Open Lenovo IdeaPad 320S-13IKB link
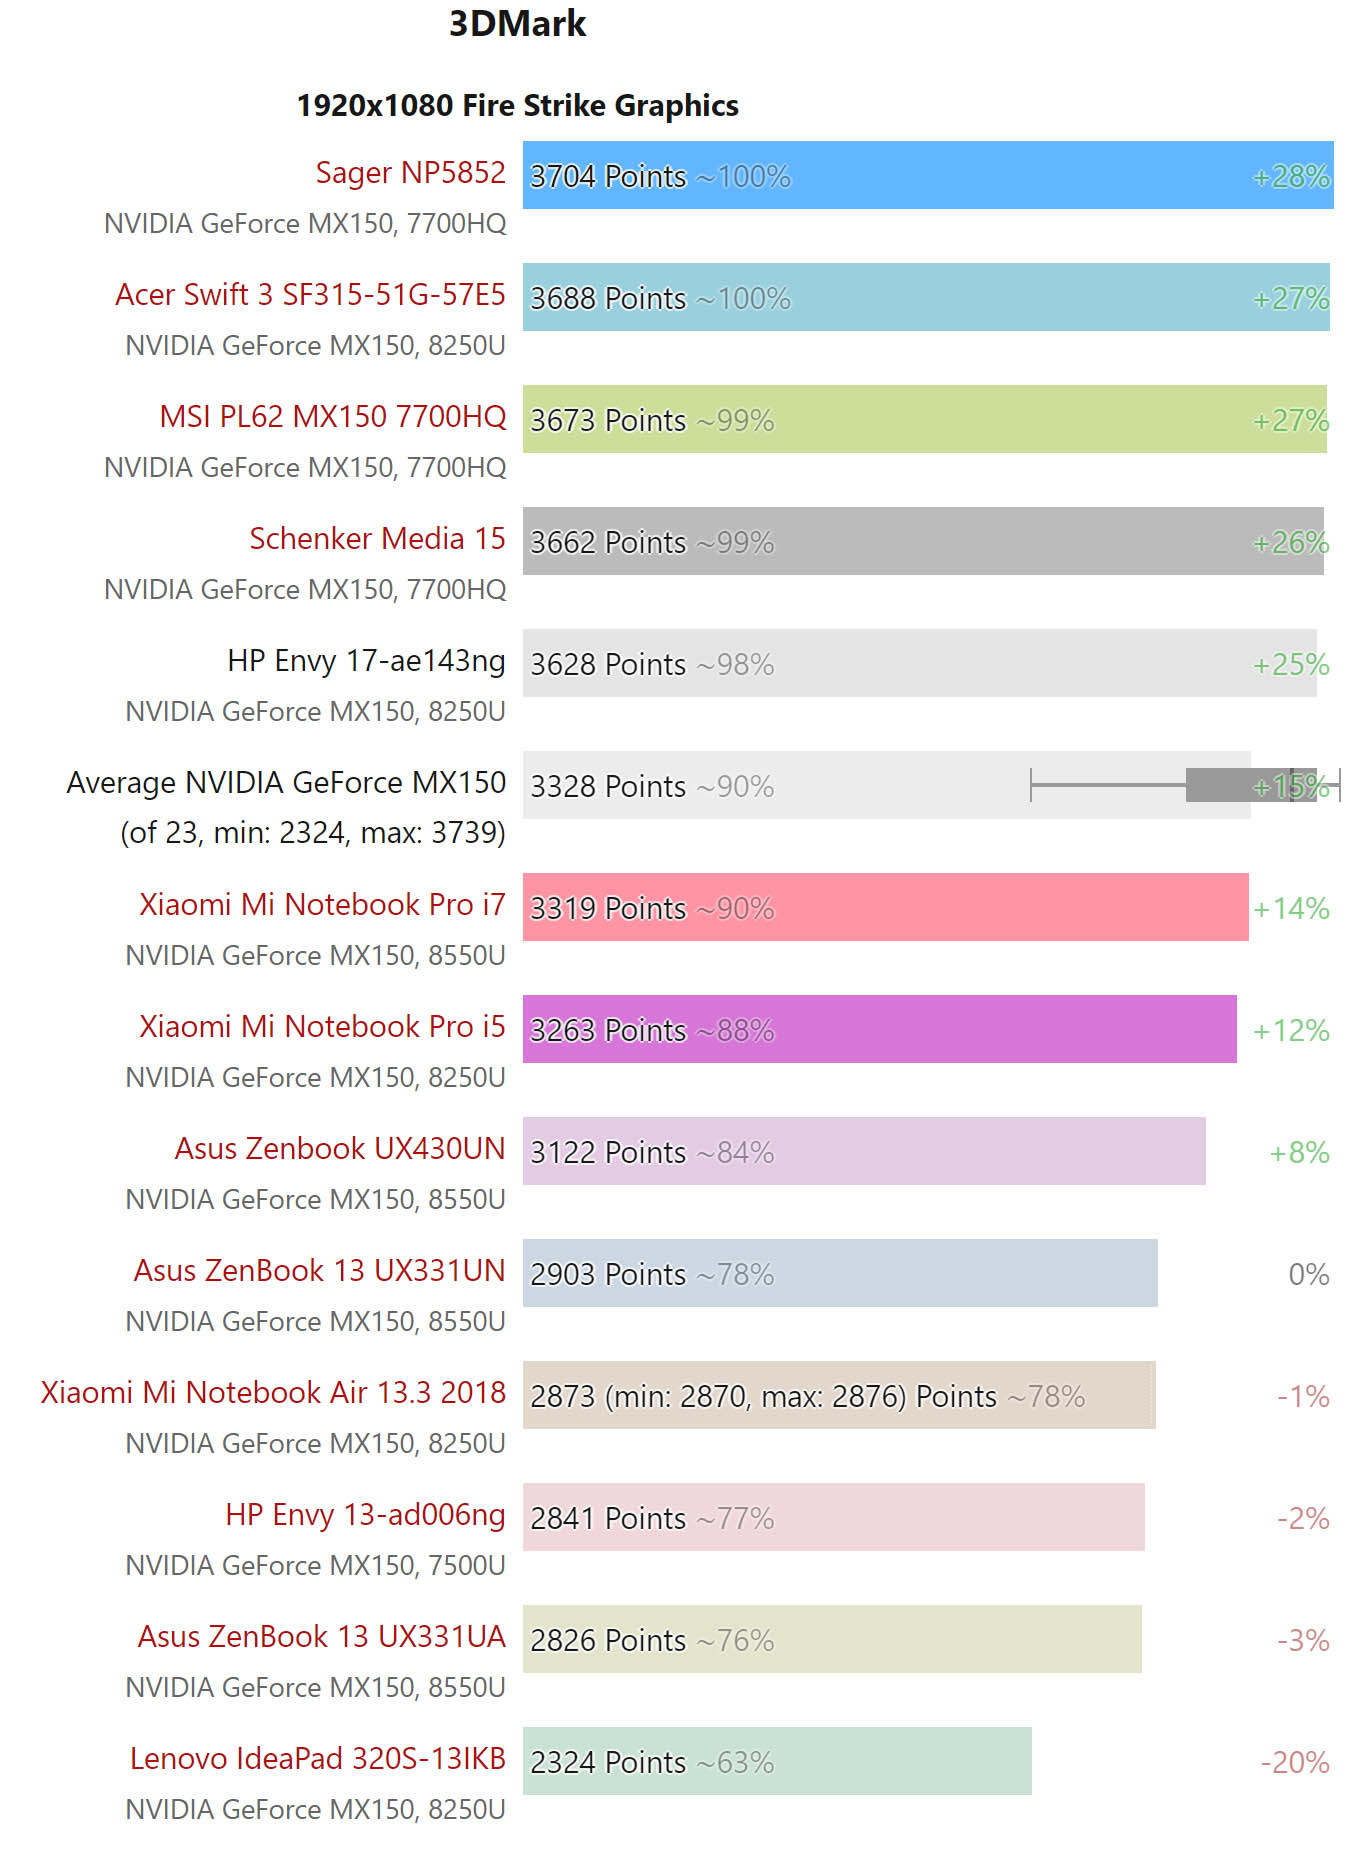Screen dimensions: 1363x1865 click(317, 1759)
